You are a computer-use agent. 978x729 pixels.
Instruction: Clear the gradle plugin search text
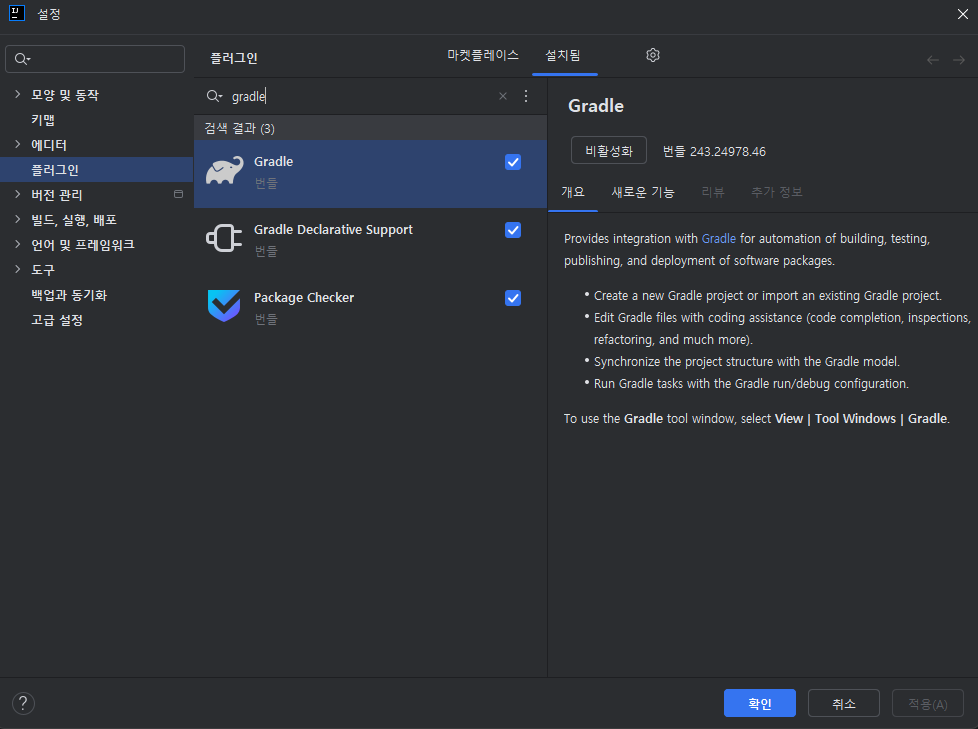pyautogui.click(x=503, y=96)
